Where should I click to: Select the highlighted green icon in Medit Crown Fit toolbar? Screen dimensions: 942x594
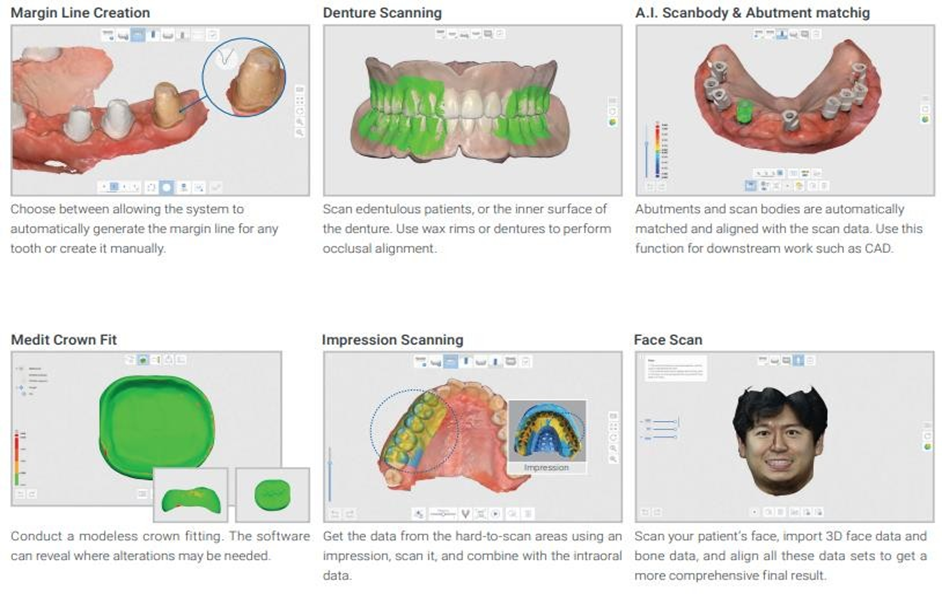tap(144, 359)
